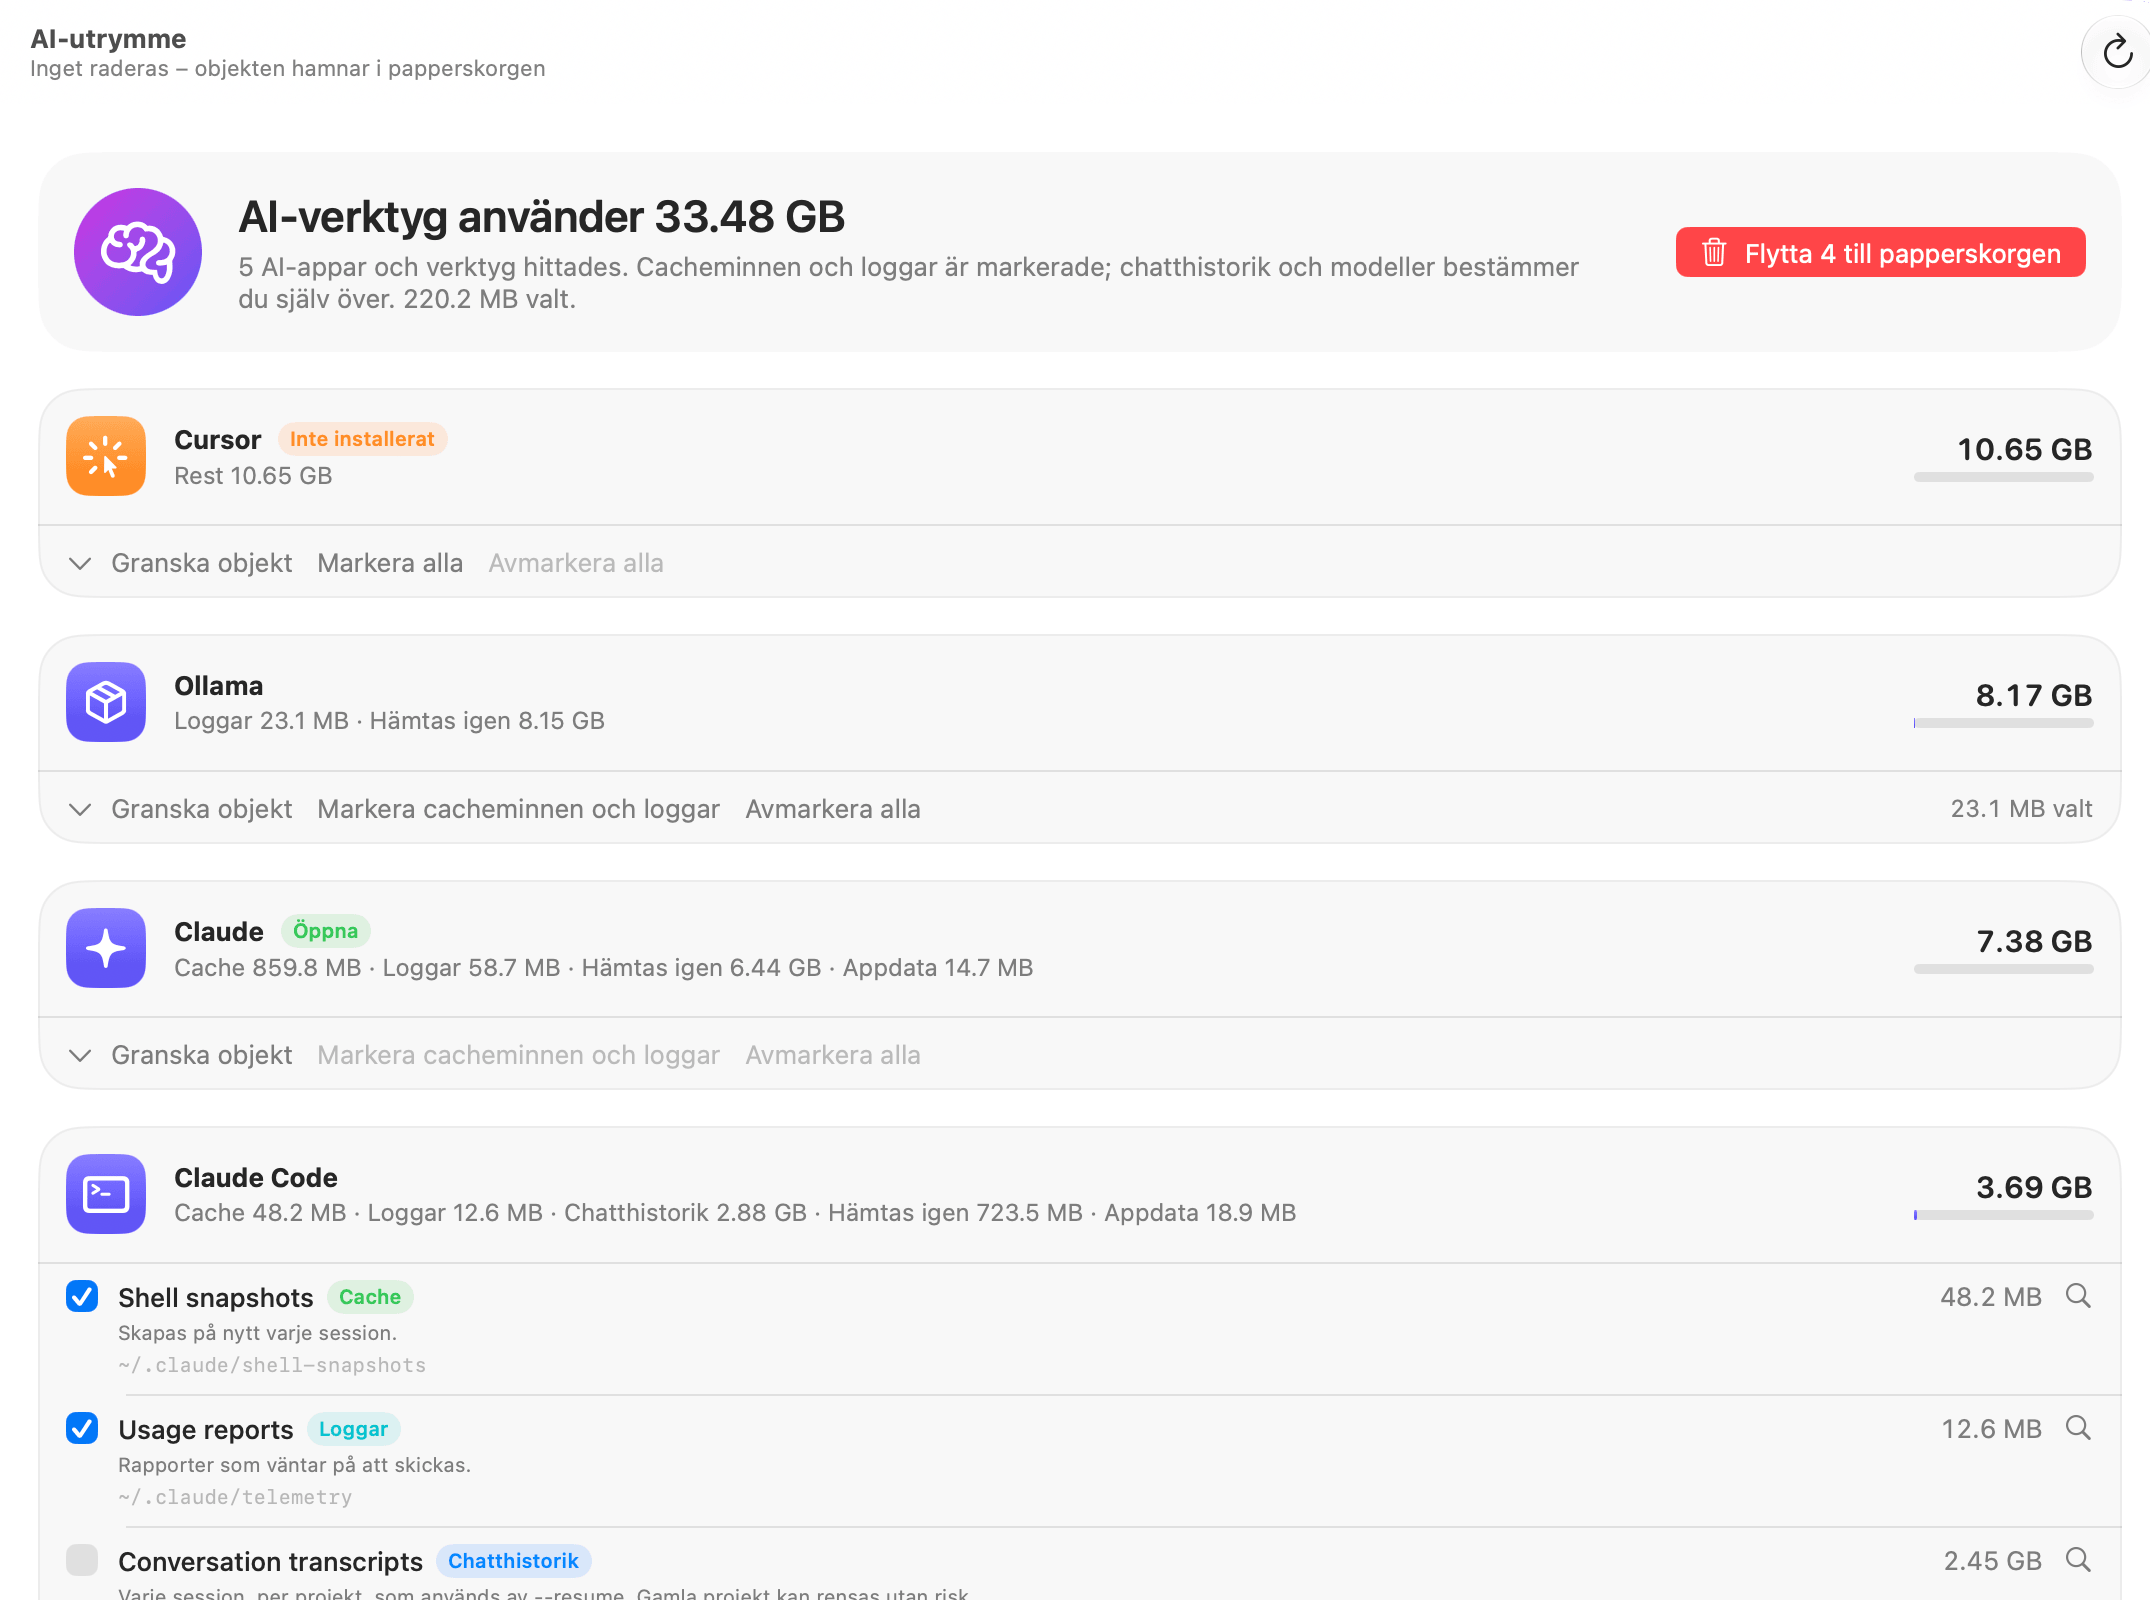Click the Cache tag on Shell snapshots
The height and width of the screenshot is (1600, 2150).
point(370,1297)
